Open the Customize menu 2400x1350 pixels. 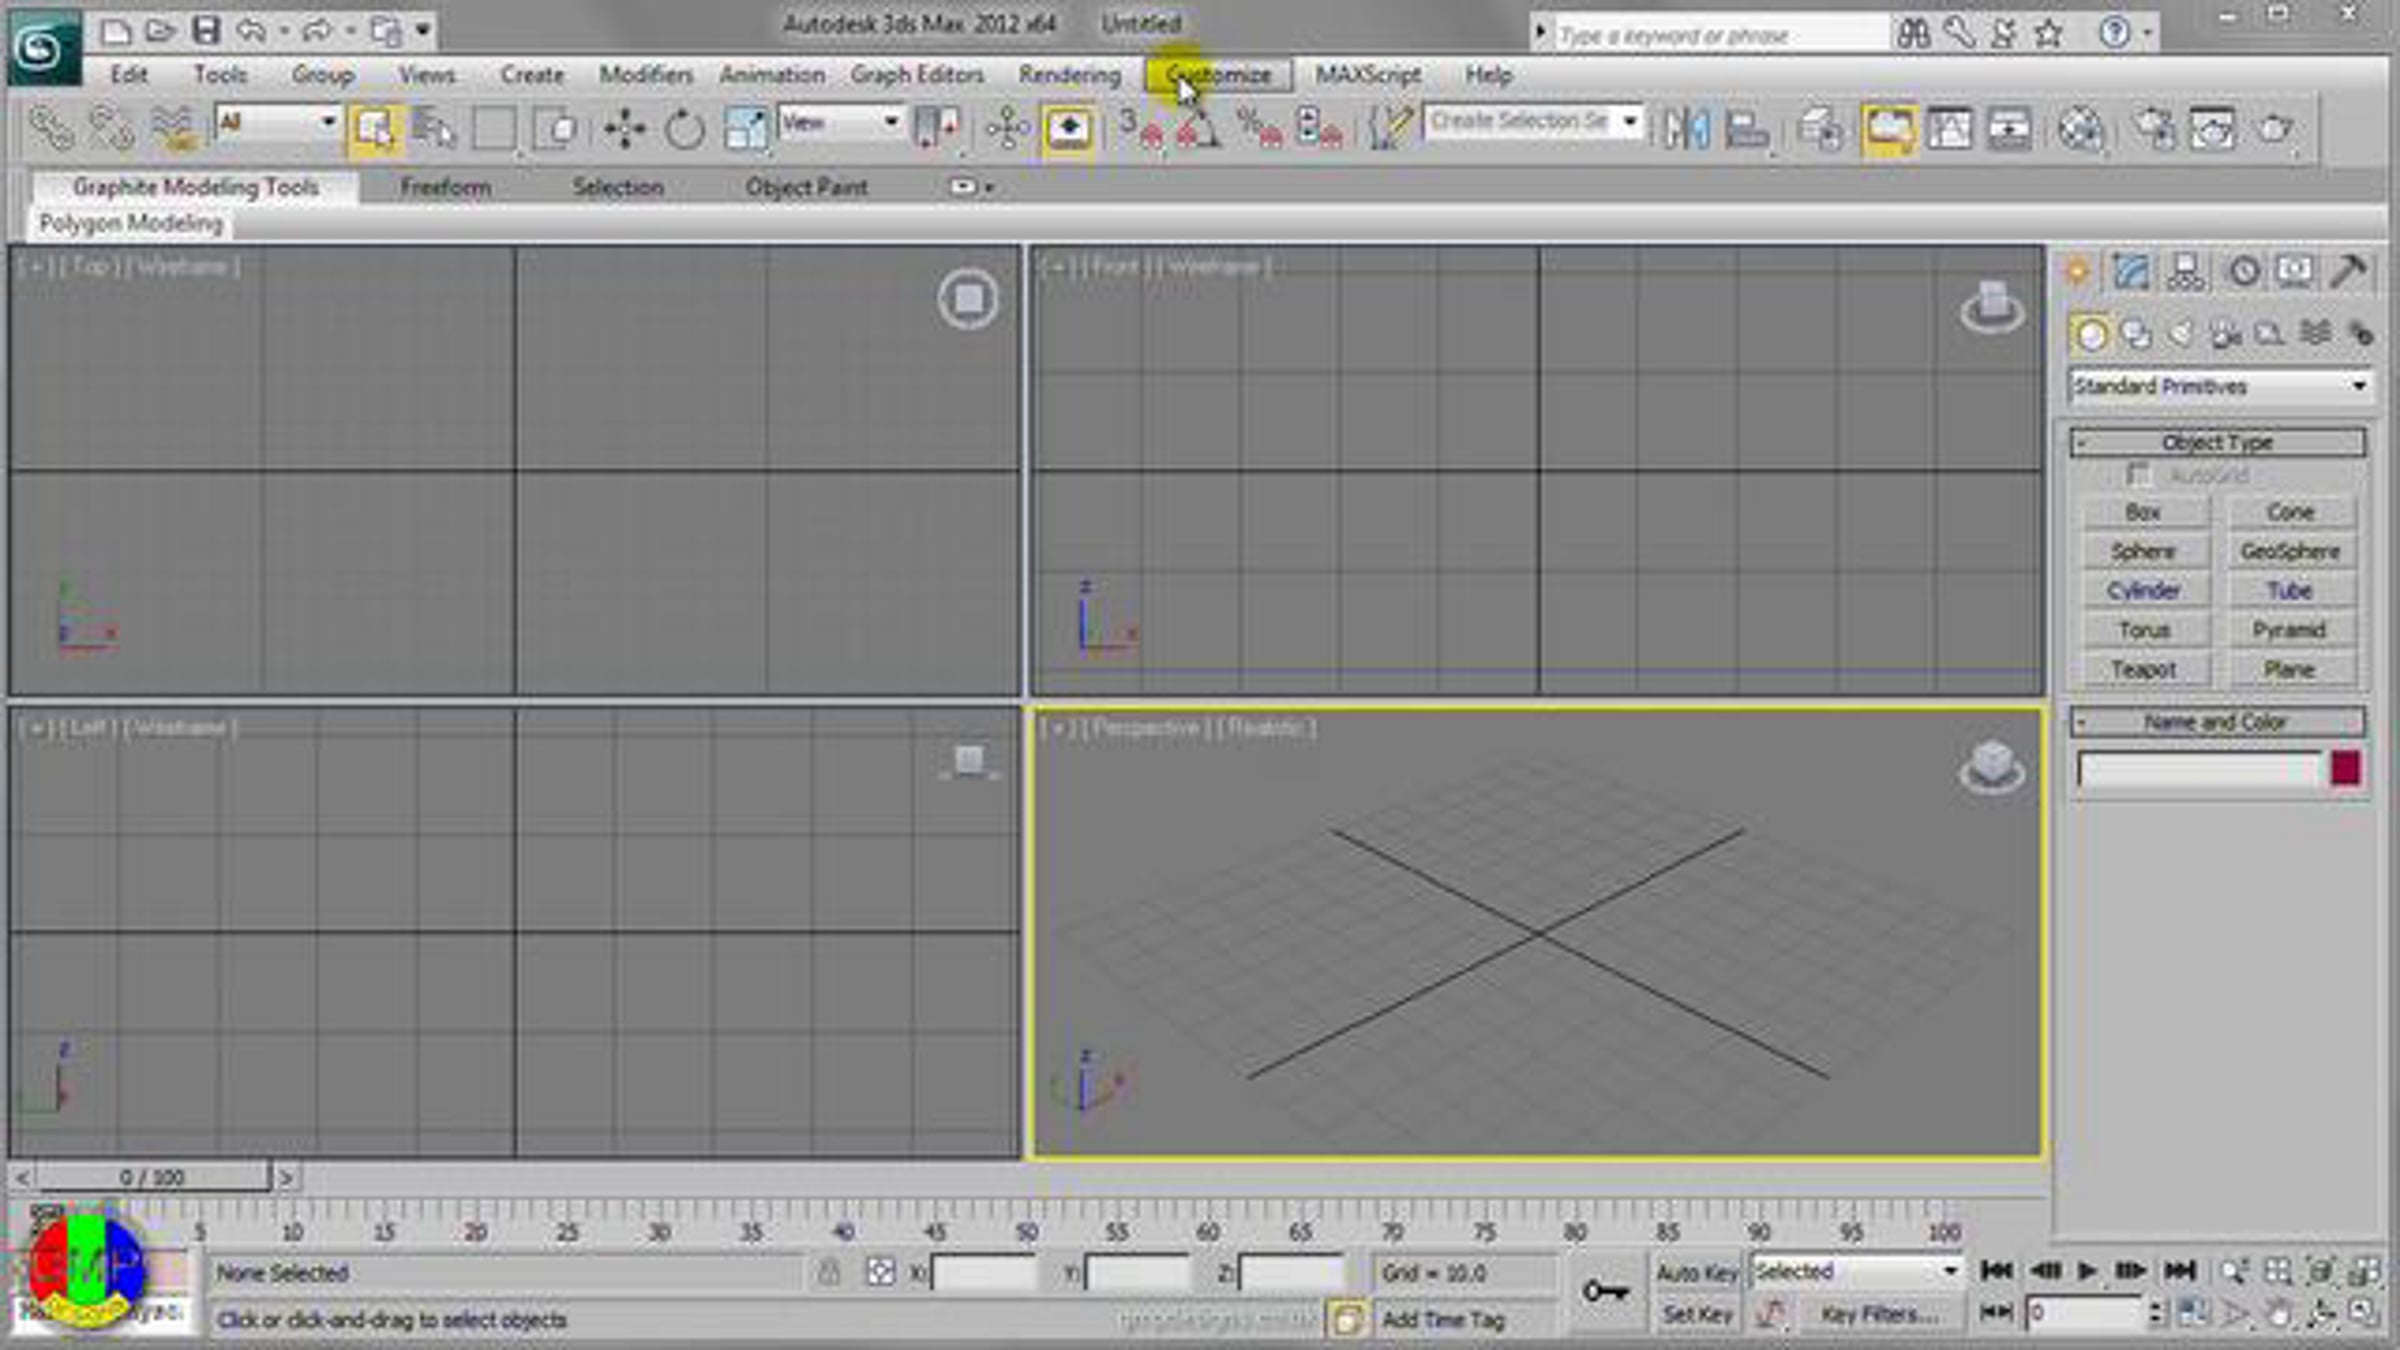click(x=1219, y=75)
